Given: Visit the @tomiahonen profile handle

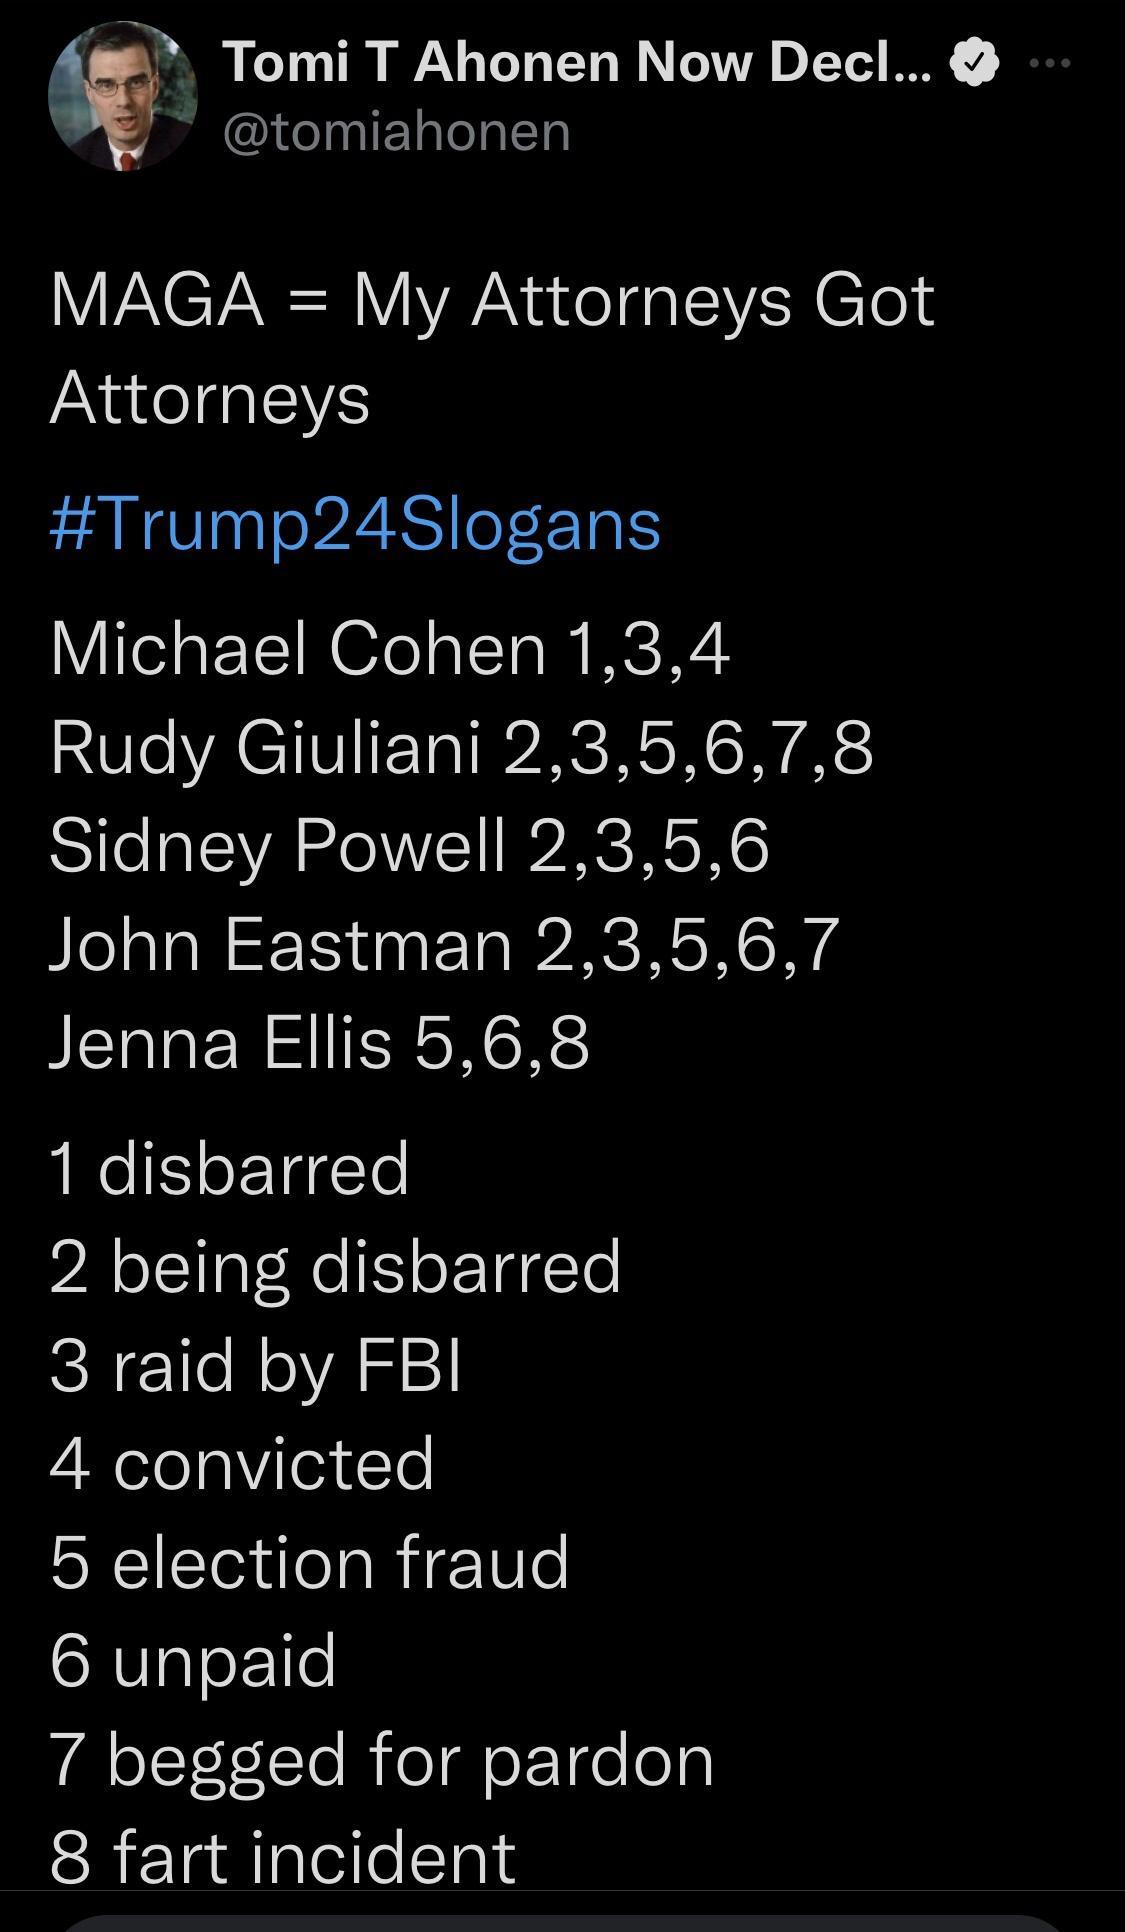Looking at the screenshot, I should point(395,128).
